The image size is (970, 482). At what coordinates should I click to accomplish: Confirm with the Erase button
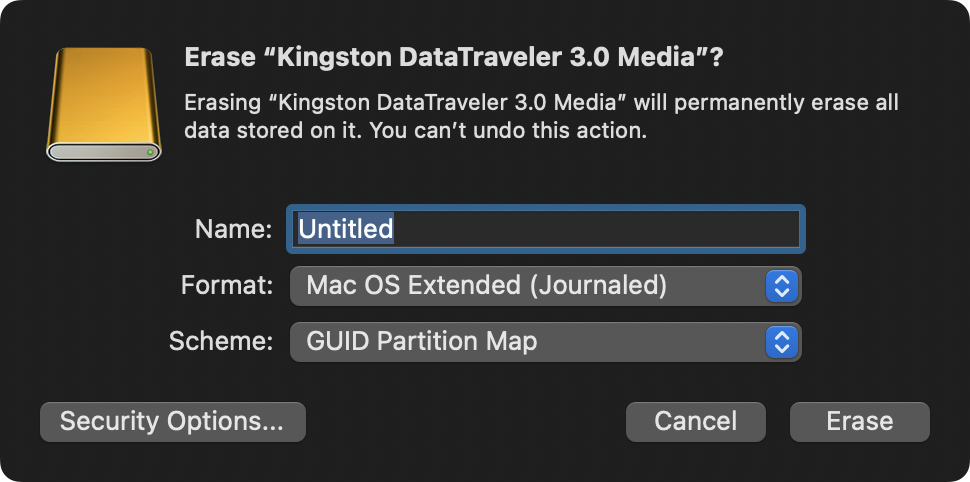[860, 422]
